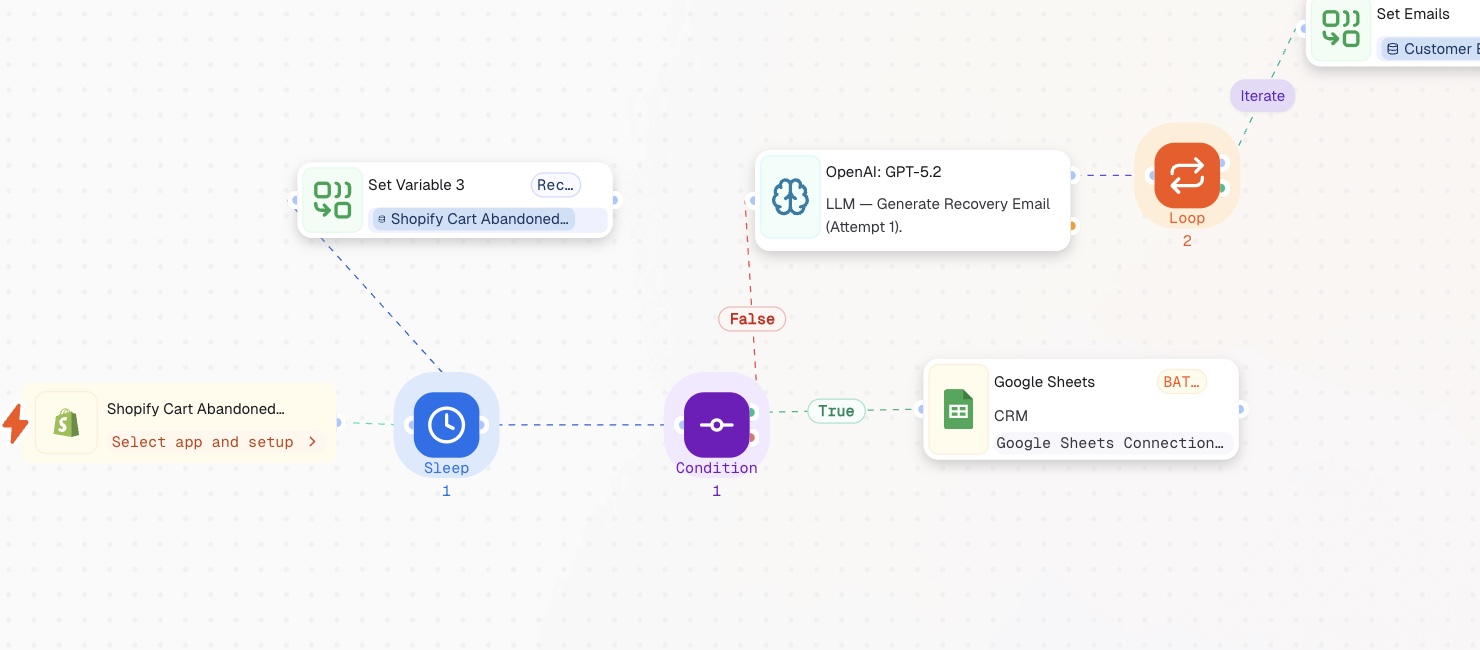Open the OpenAI brain icon
The height and width of the screenshot is (650, 1480).
790,197
